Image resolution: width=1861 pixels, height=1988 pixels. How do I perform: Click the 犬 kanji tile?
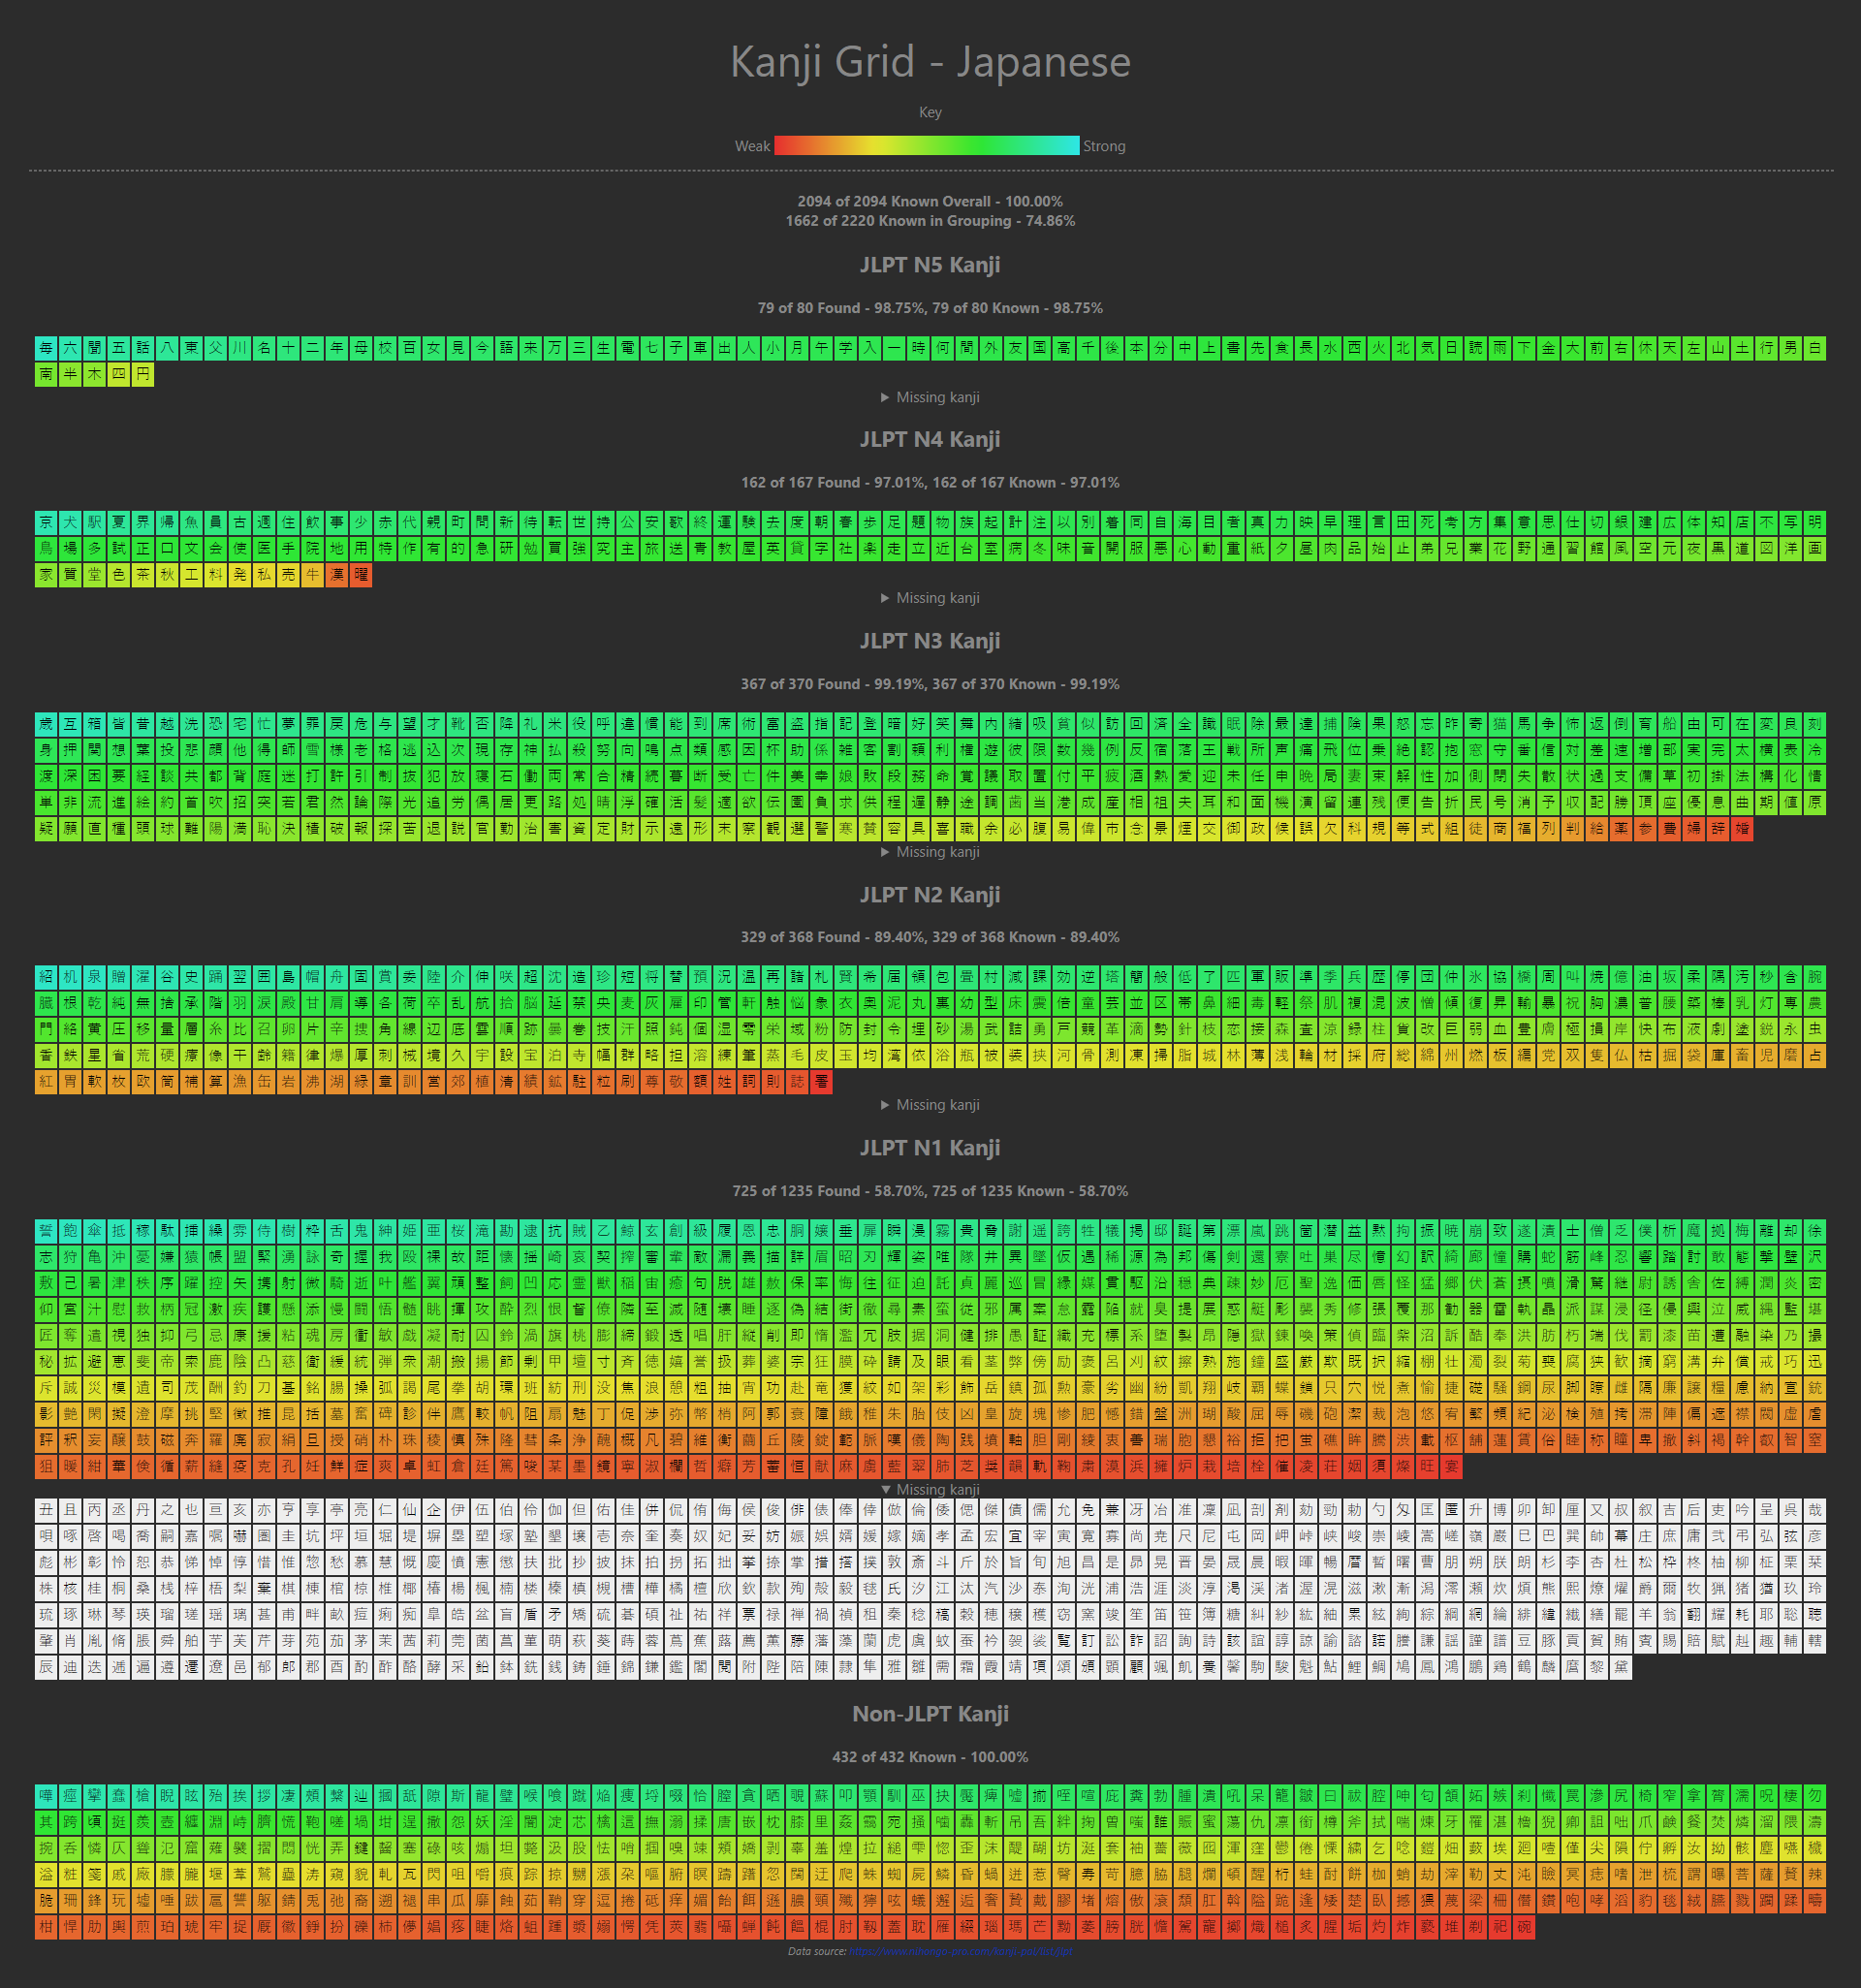click(70, 522)
